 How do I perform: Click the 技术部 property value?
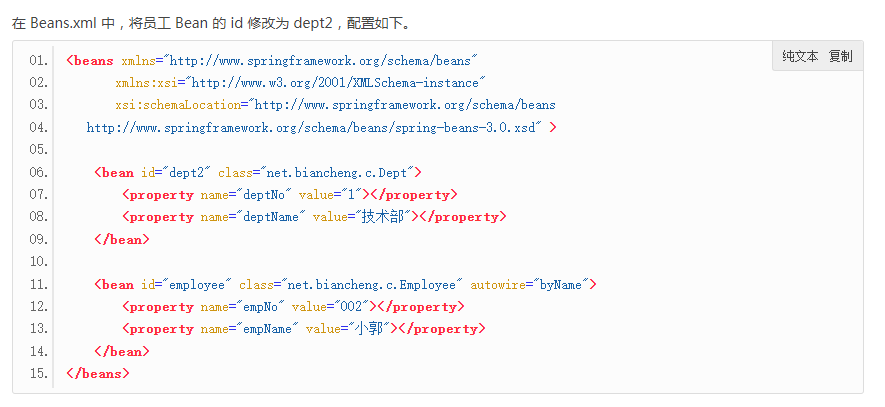click(x=383, y=217)
